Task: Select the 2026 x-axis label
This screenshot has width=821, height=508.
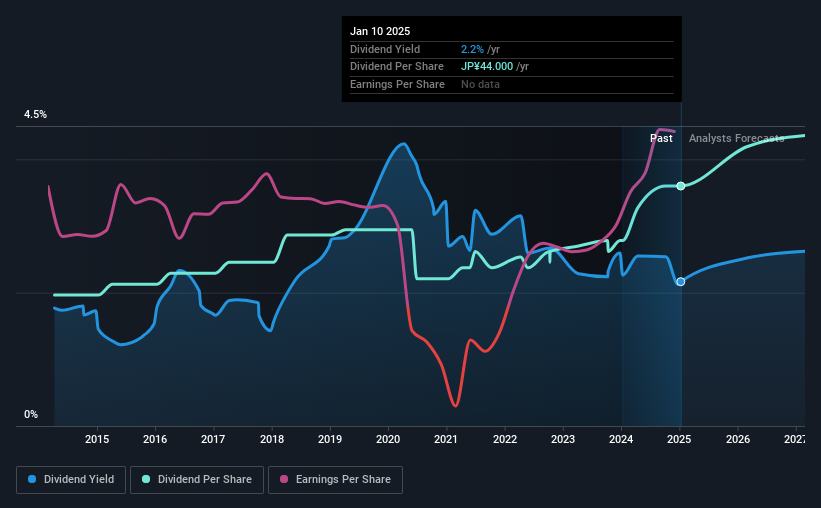Action: (x=738, y=439)
